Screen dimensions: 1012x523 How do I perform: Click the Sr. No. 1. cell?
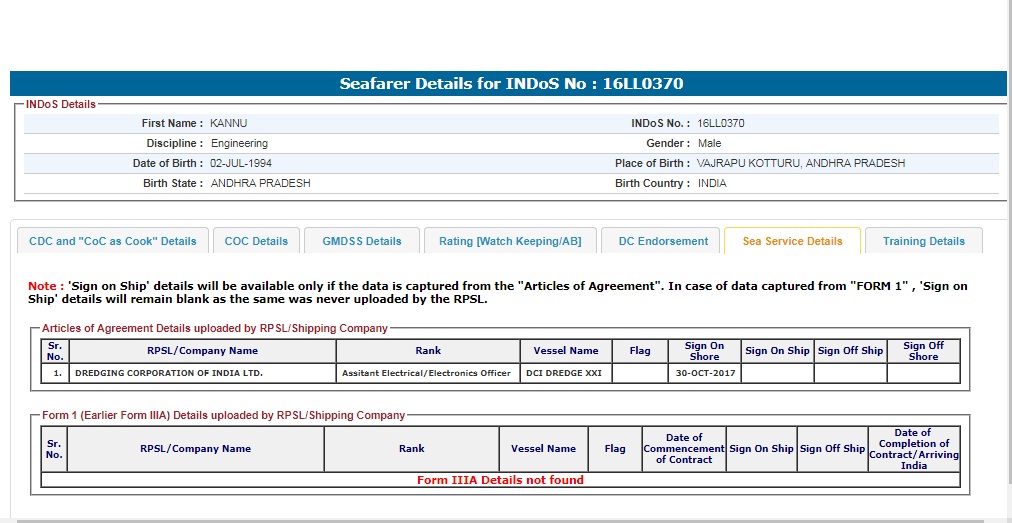[x=55, y=373]
